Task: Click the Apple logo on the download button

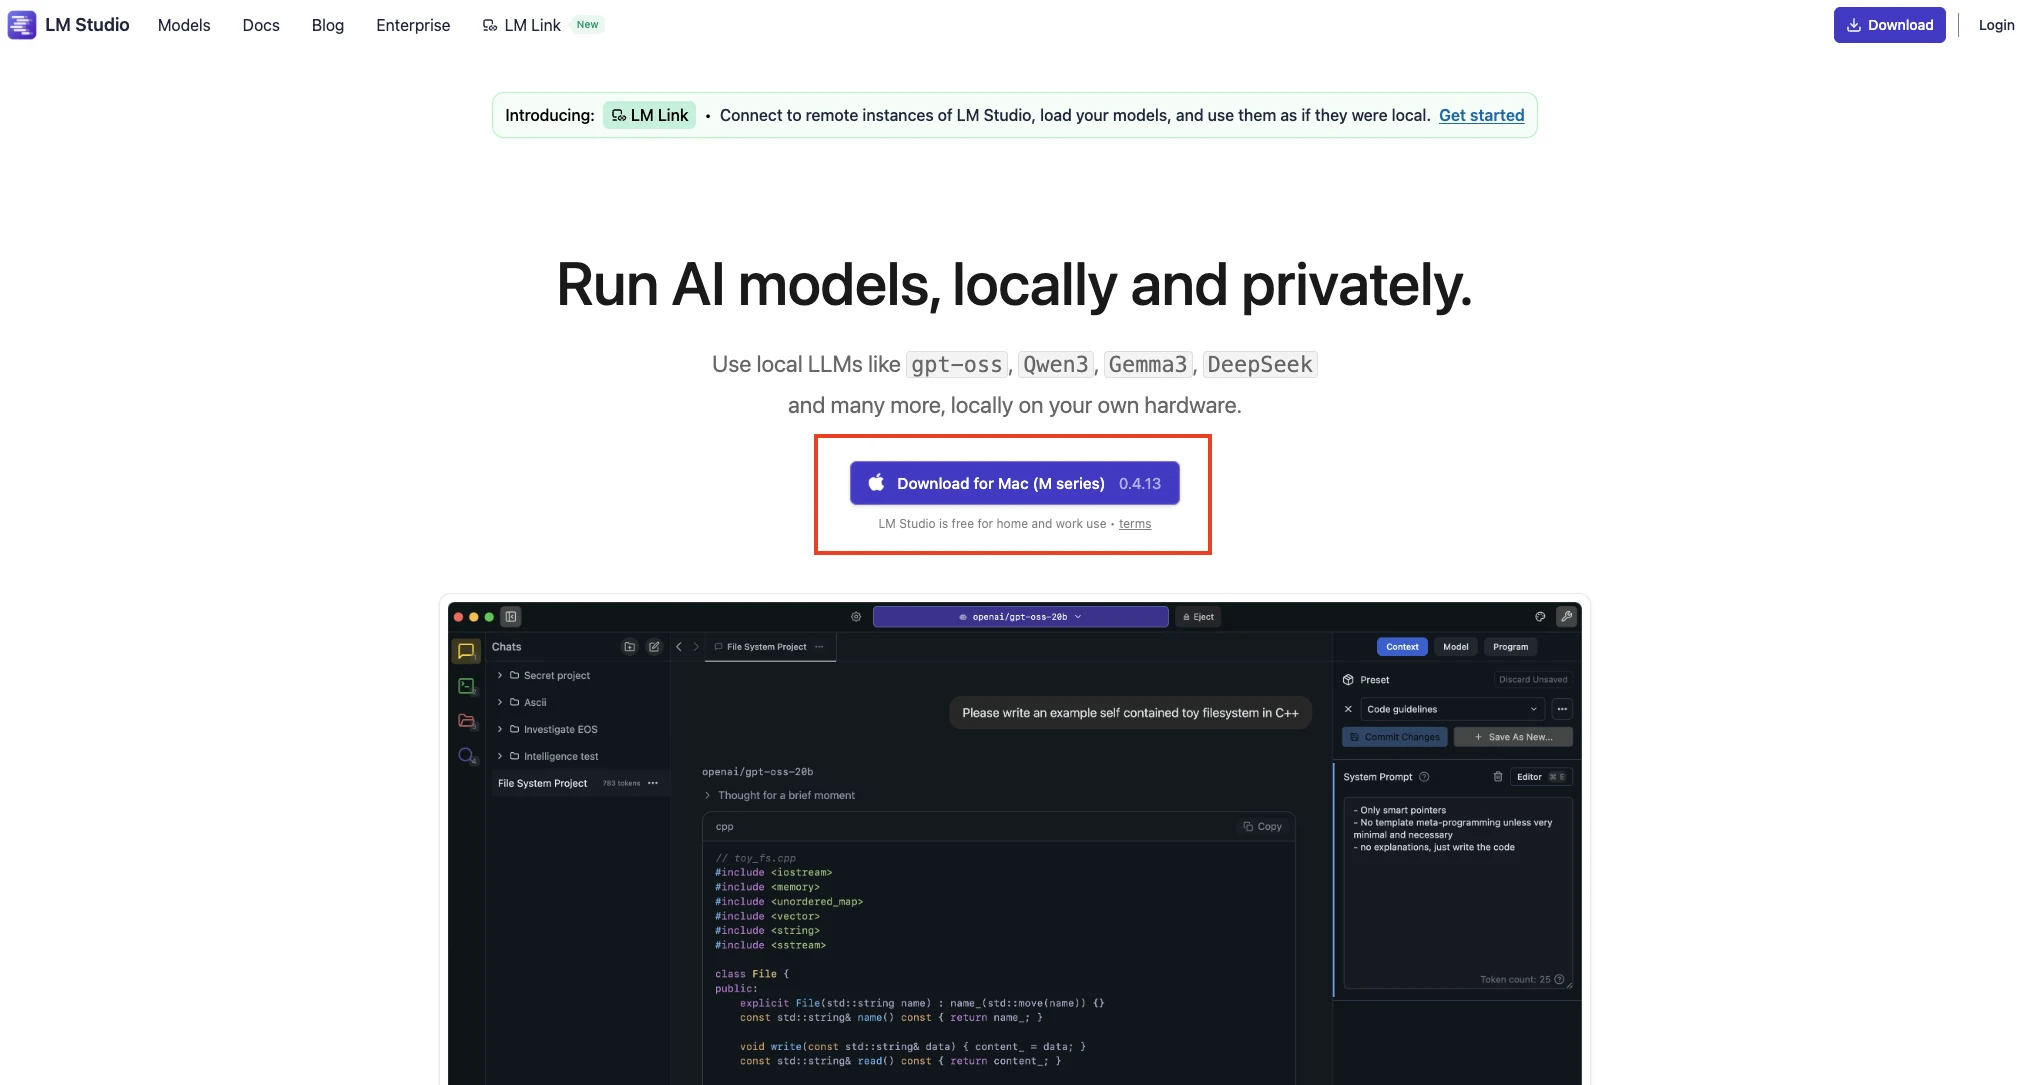Action: [x=876, y=483]
